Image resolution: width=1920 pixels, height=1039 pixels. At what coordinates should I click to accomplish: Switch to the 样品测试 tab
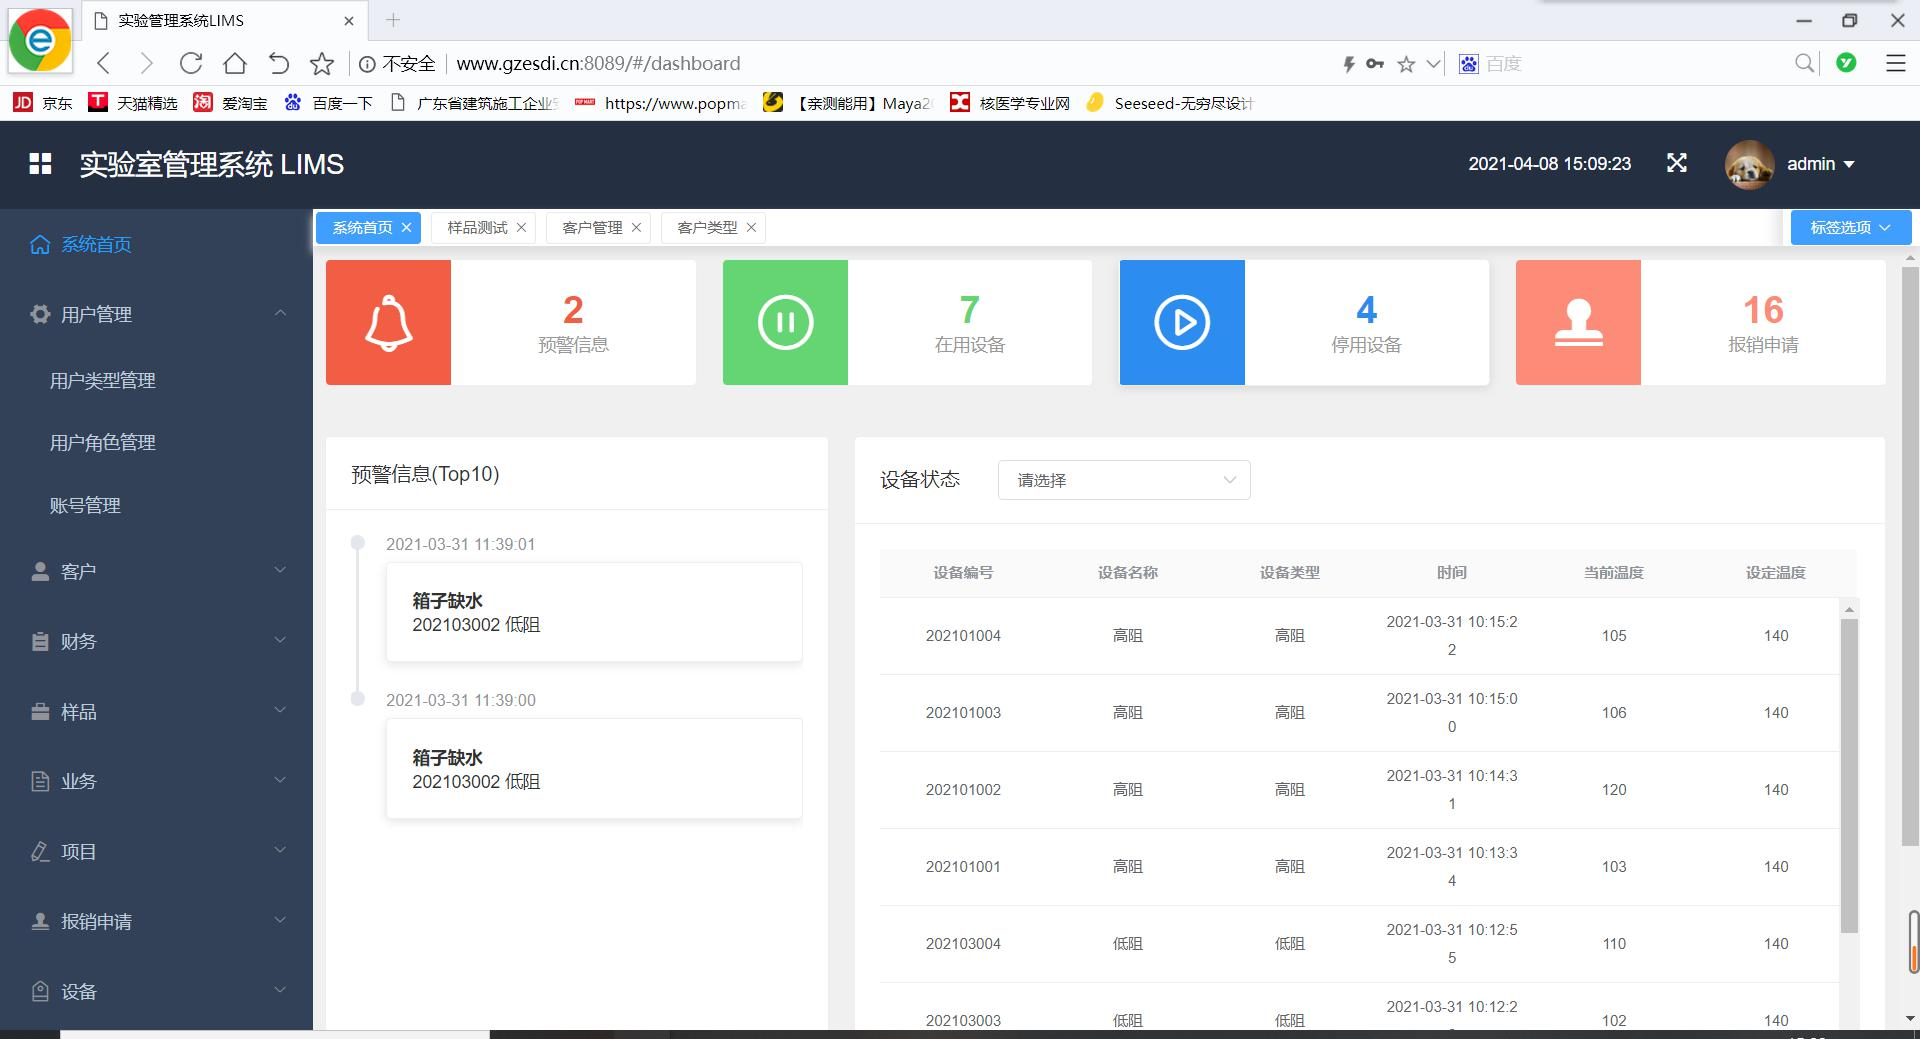pyautogui.click(x=477, y=228)
